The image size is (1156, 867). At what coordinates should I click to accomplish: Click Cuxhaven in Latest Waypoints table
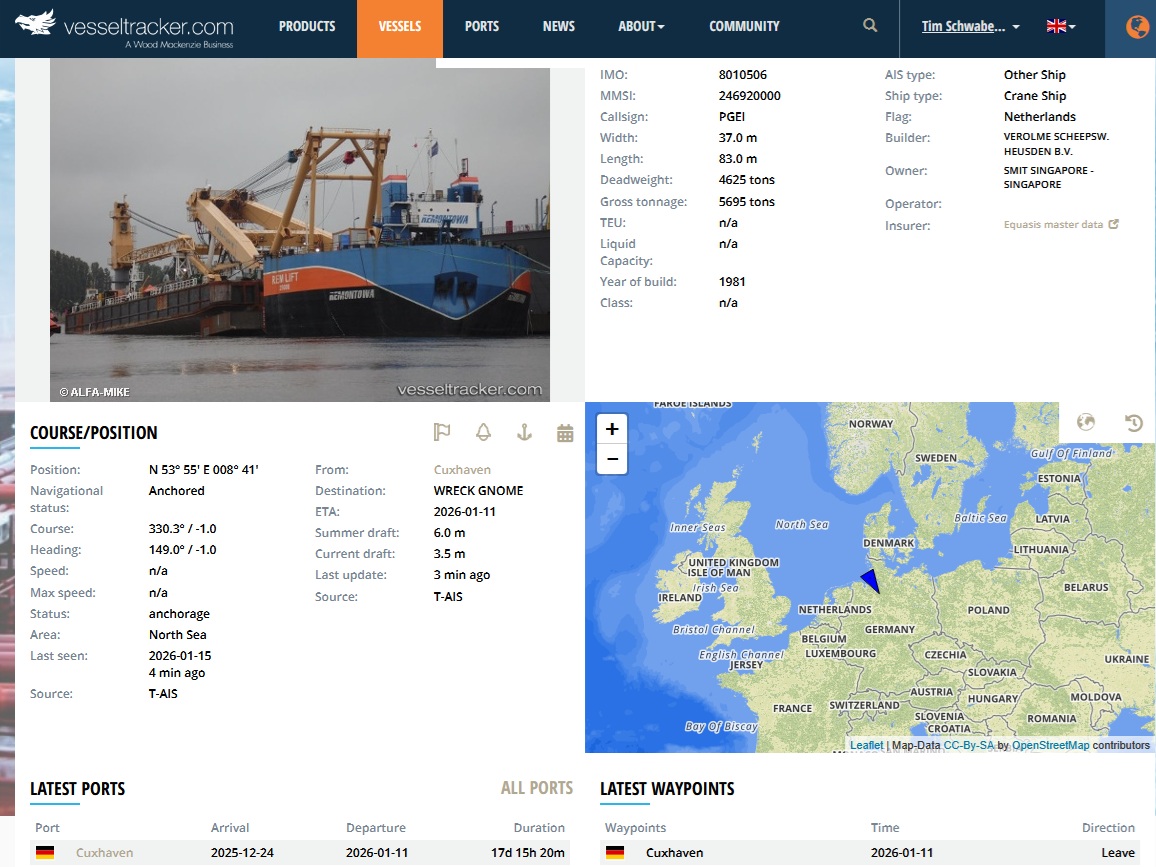click(x=675, y=852)
